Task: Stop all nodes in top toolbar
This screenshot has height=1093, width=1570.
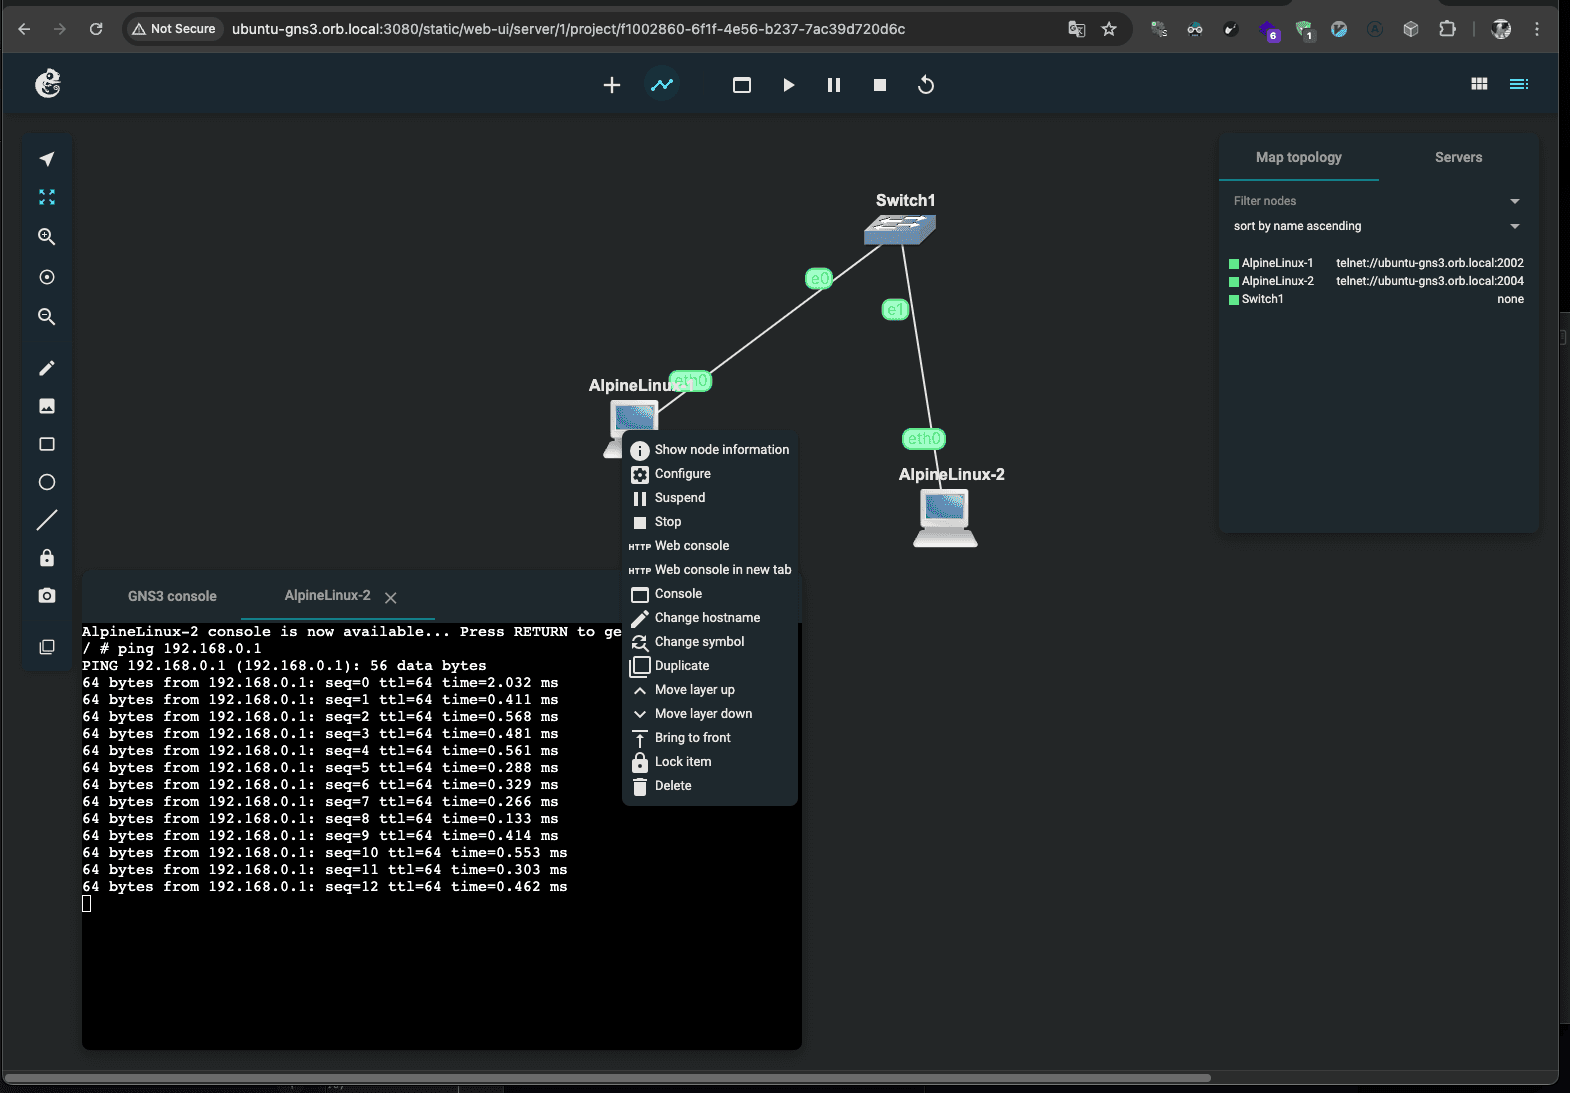Action: 880,85
